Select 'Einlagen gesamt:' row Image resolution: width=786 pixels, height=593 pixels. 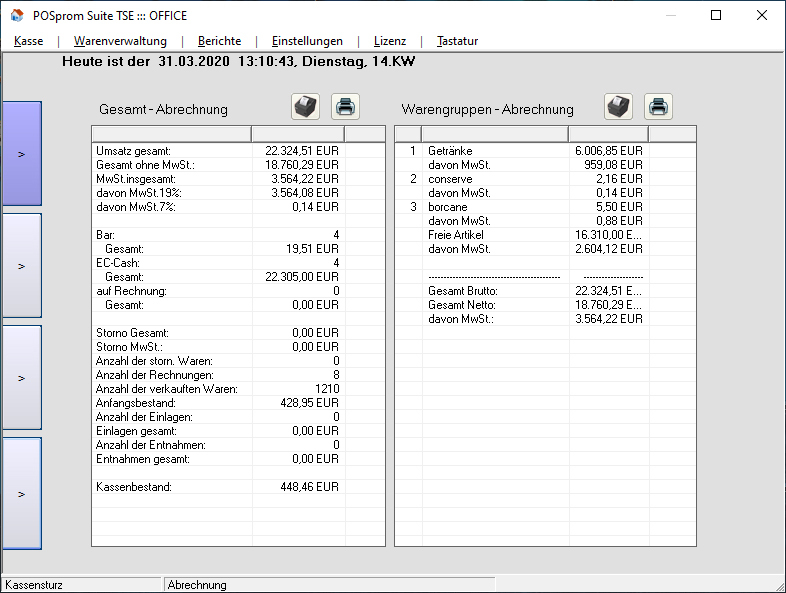coord(239,431)
